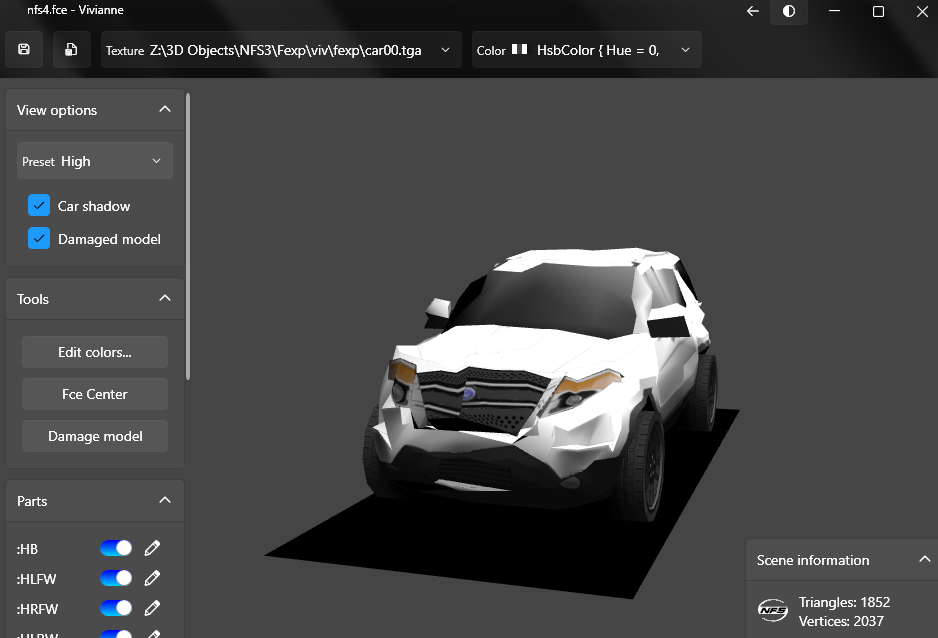Click the edit pencil for :HB part

152,548
